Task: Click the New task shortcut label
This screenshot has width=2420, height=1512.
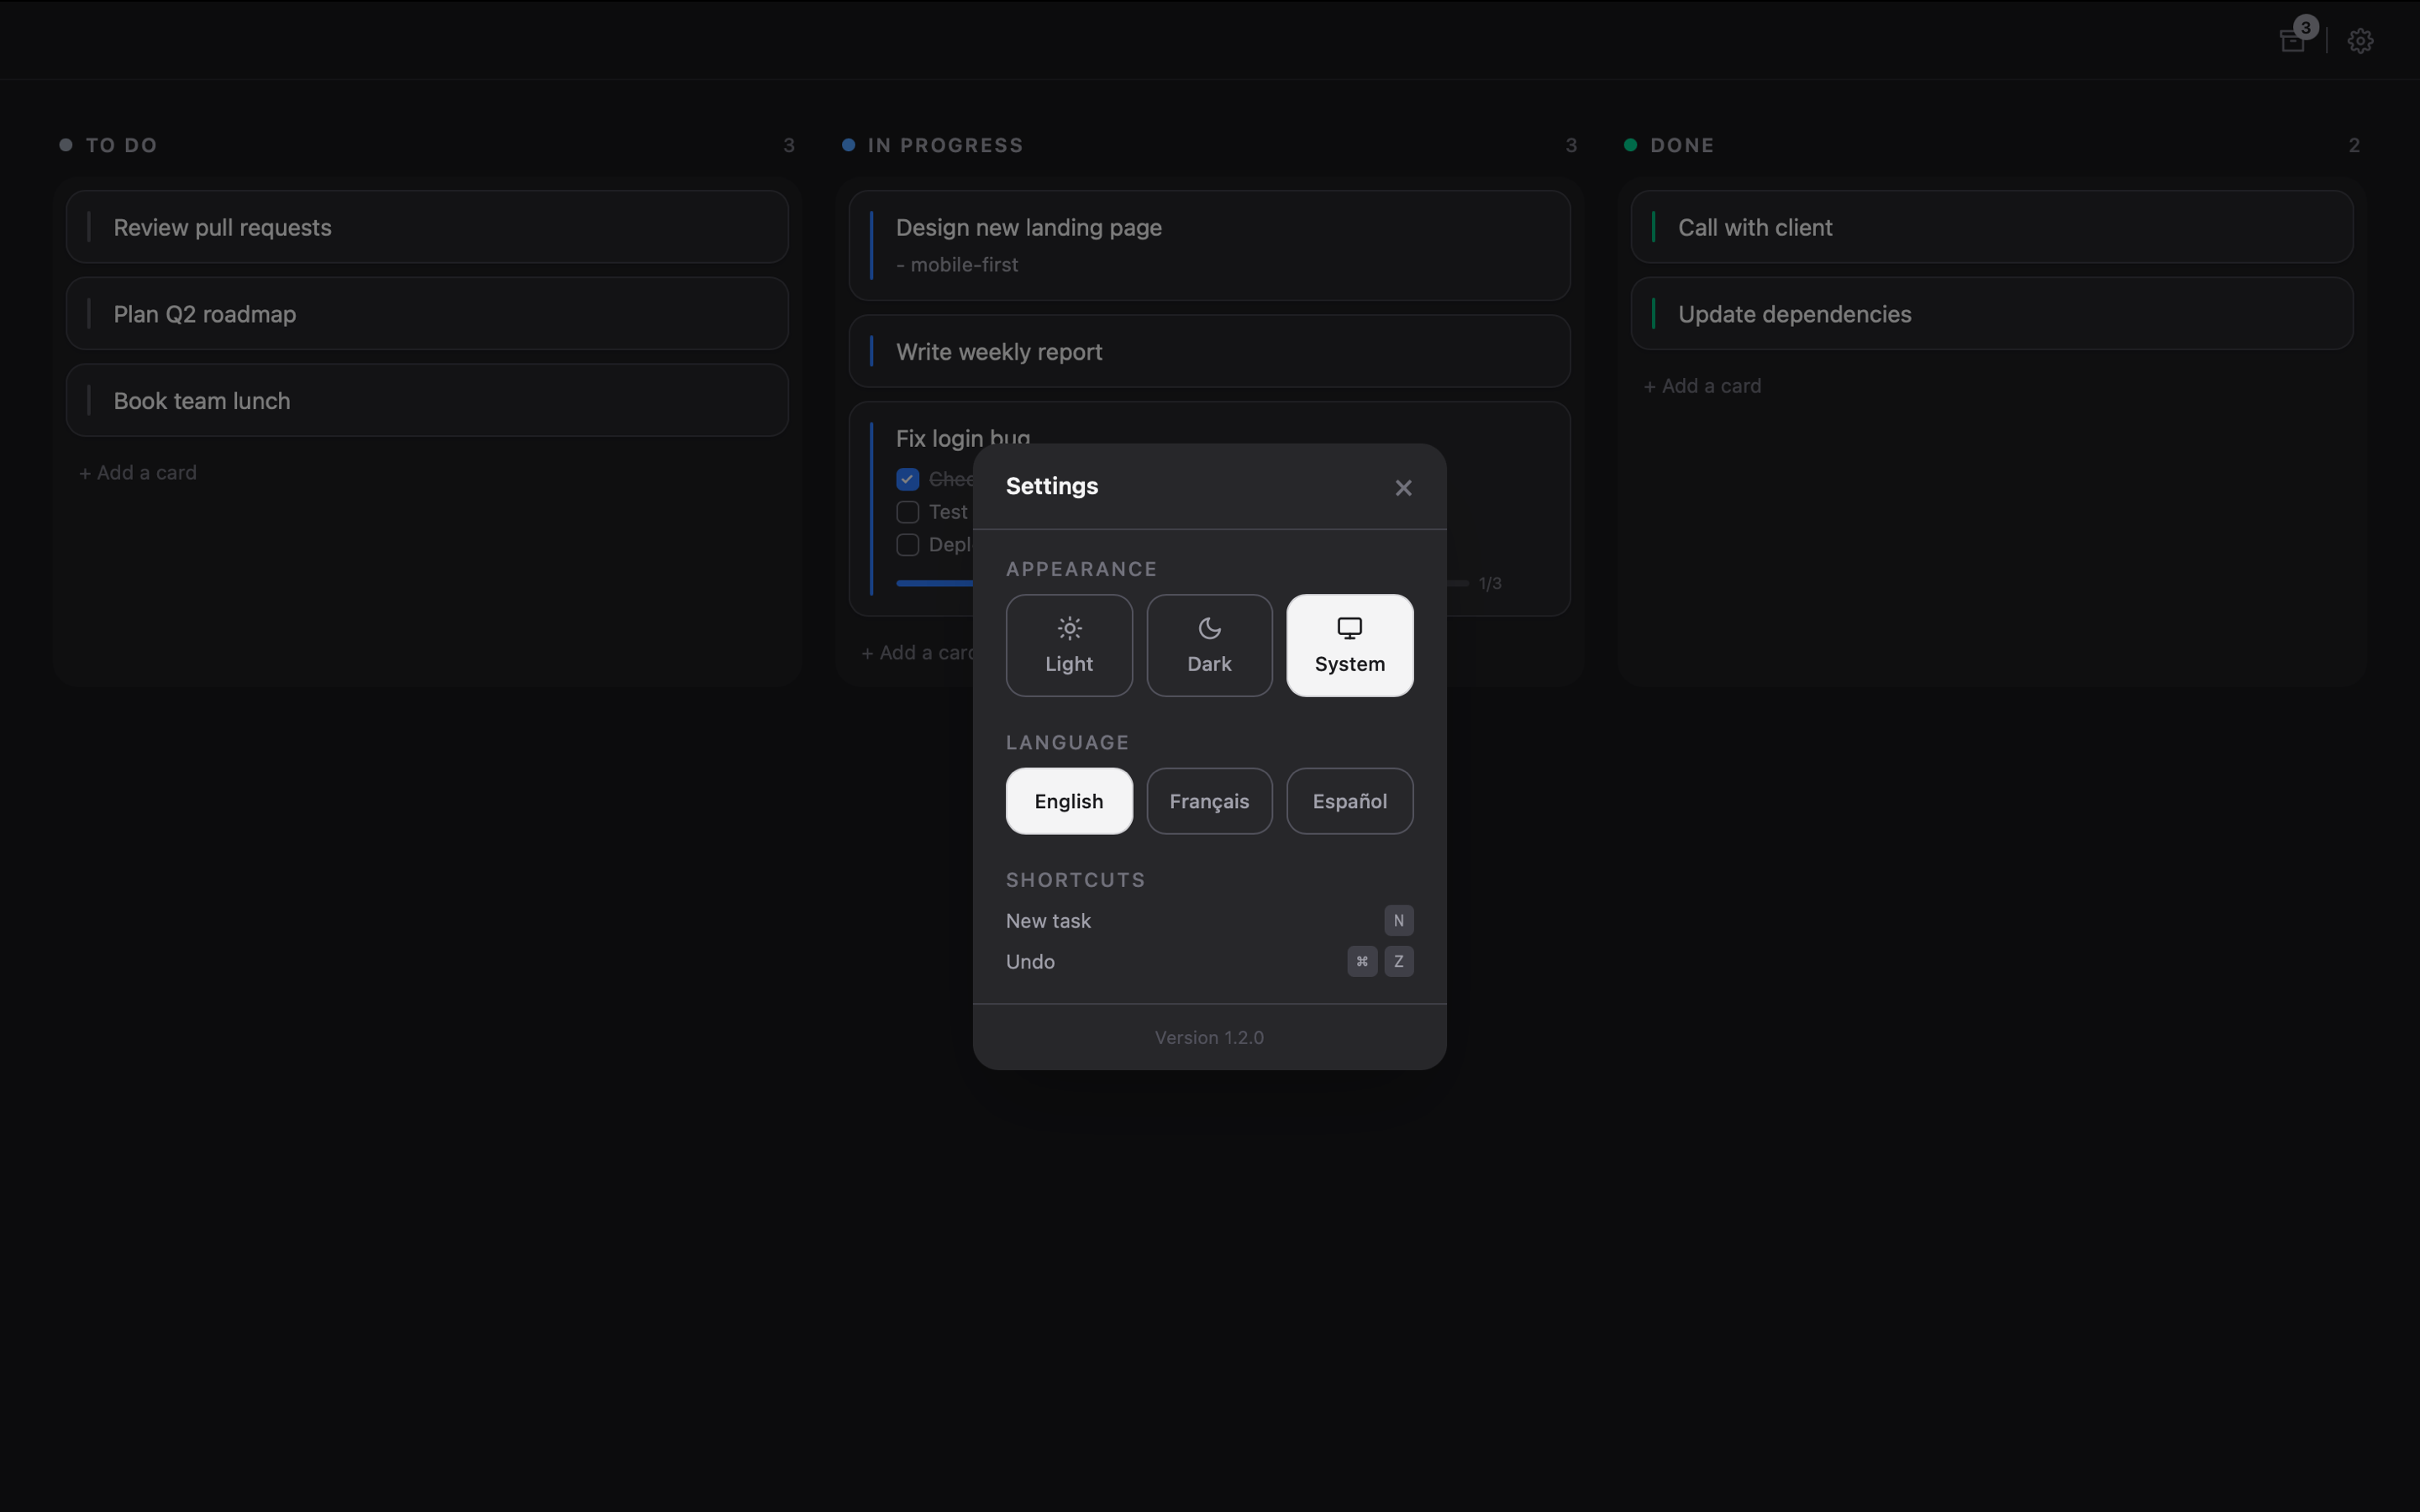Action: tap(1048, 921)
